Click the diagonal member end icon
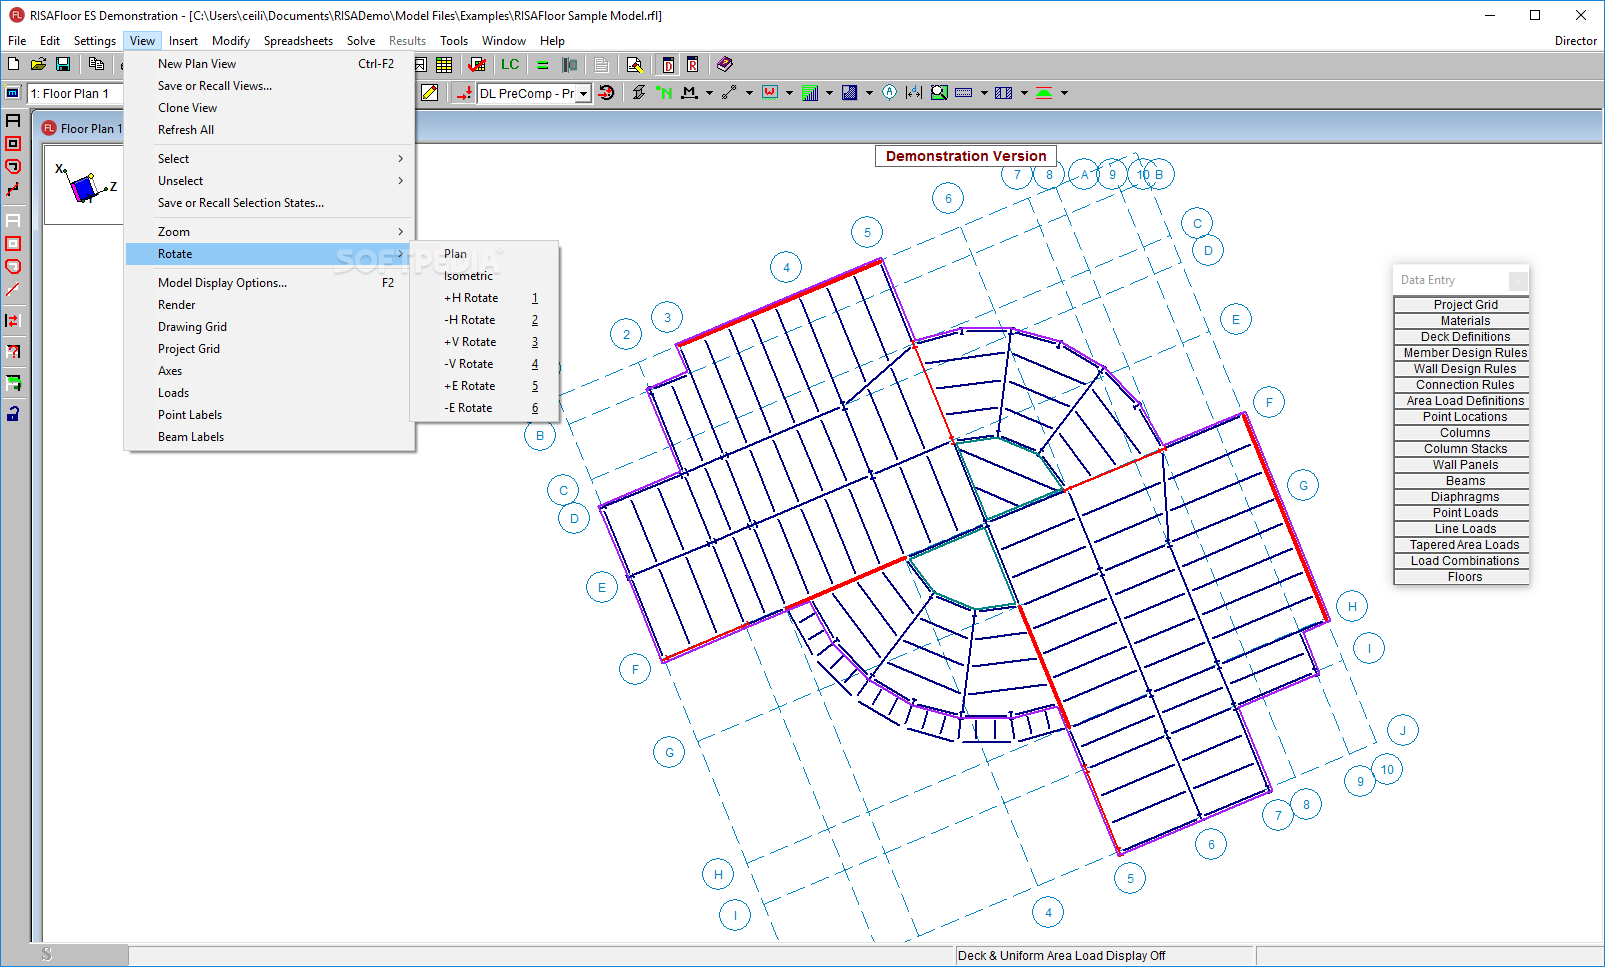This screenshot has height=967, width=1605. (x=729, y=93)
